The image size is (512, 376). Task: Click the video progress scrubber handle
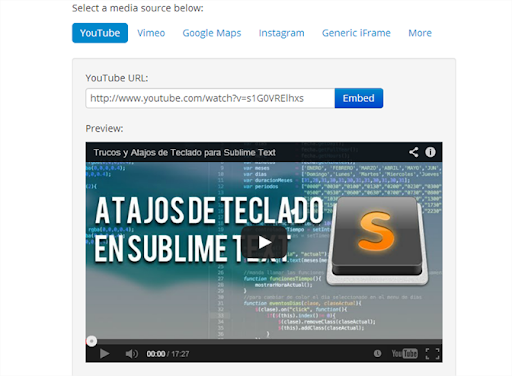91,341
